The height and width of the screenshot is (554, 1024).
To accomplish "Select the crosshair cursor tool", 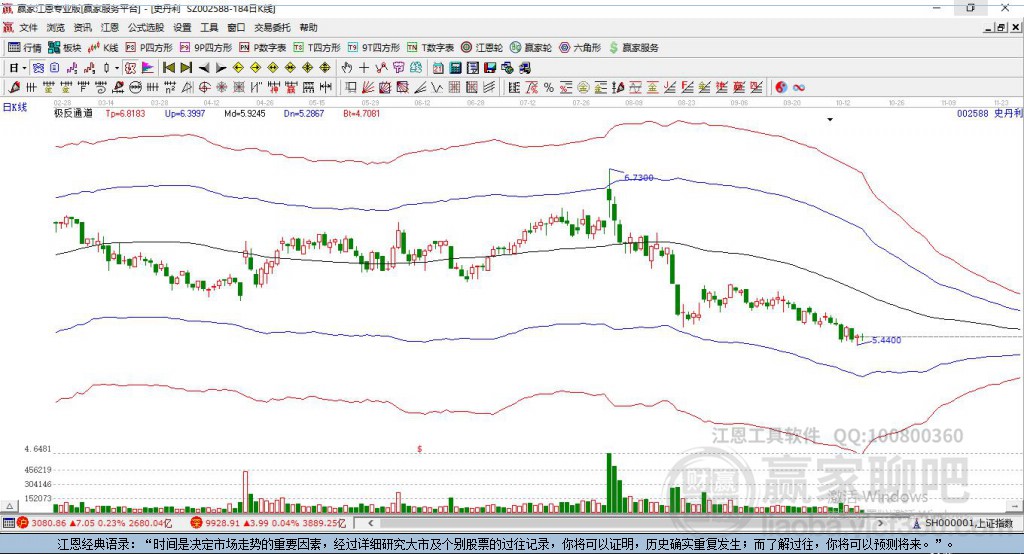I will click(364, 68).
